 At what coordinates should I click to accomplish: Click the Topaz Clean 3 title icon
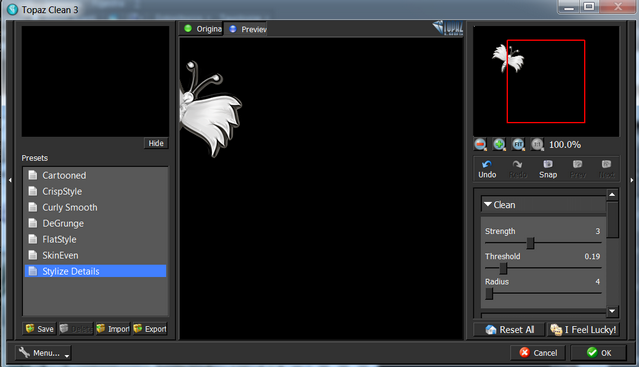coord(13,9)
